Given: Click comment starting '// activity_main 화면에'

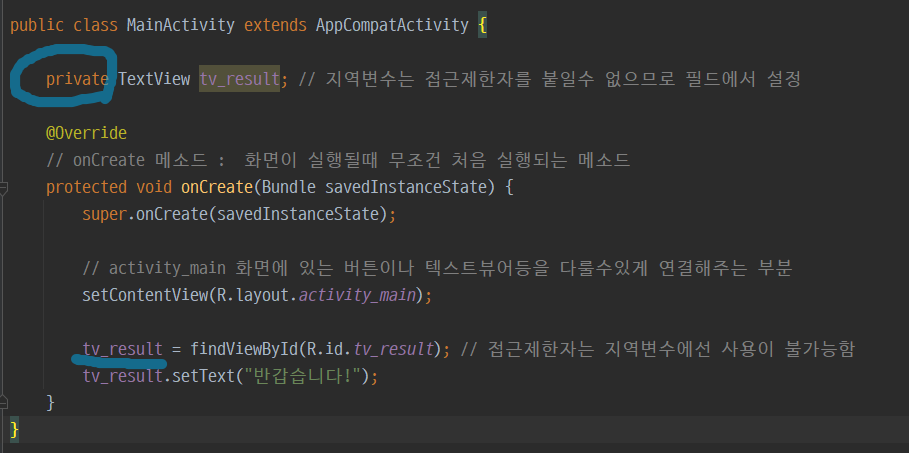Looking at the screenshot, I should [437, 269].
